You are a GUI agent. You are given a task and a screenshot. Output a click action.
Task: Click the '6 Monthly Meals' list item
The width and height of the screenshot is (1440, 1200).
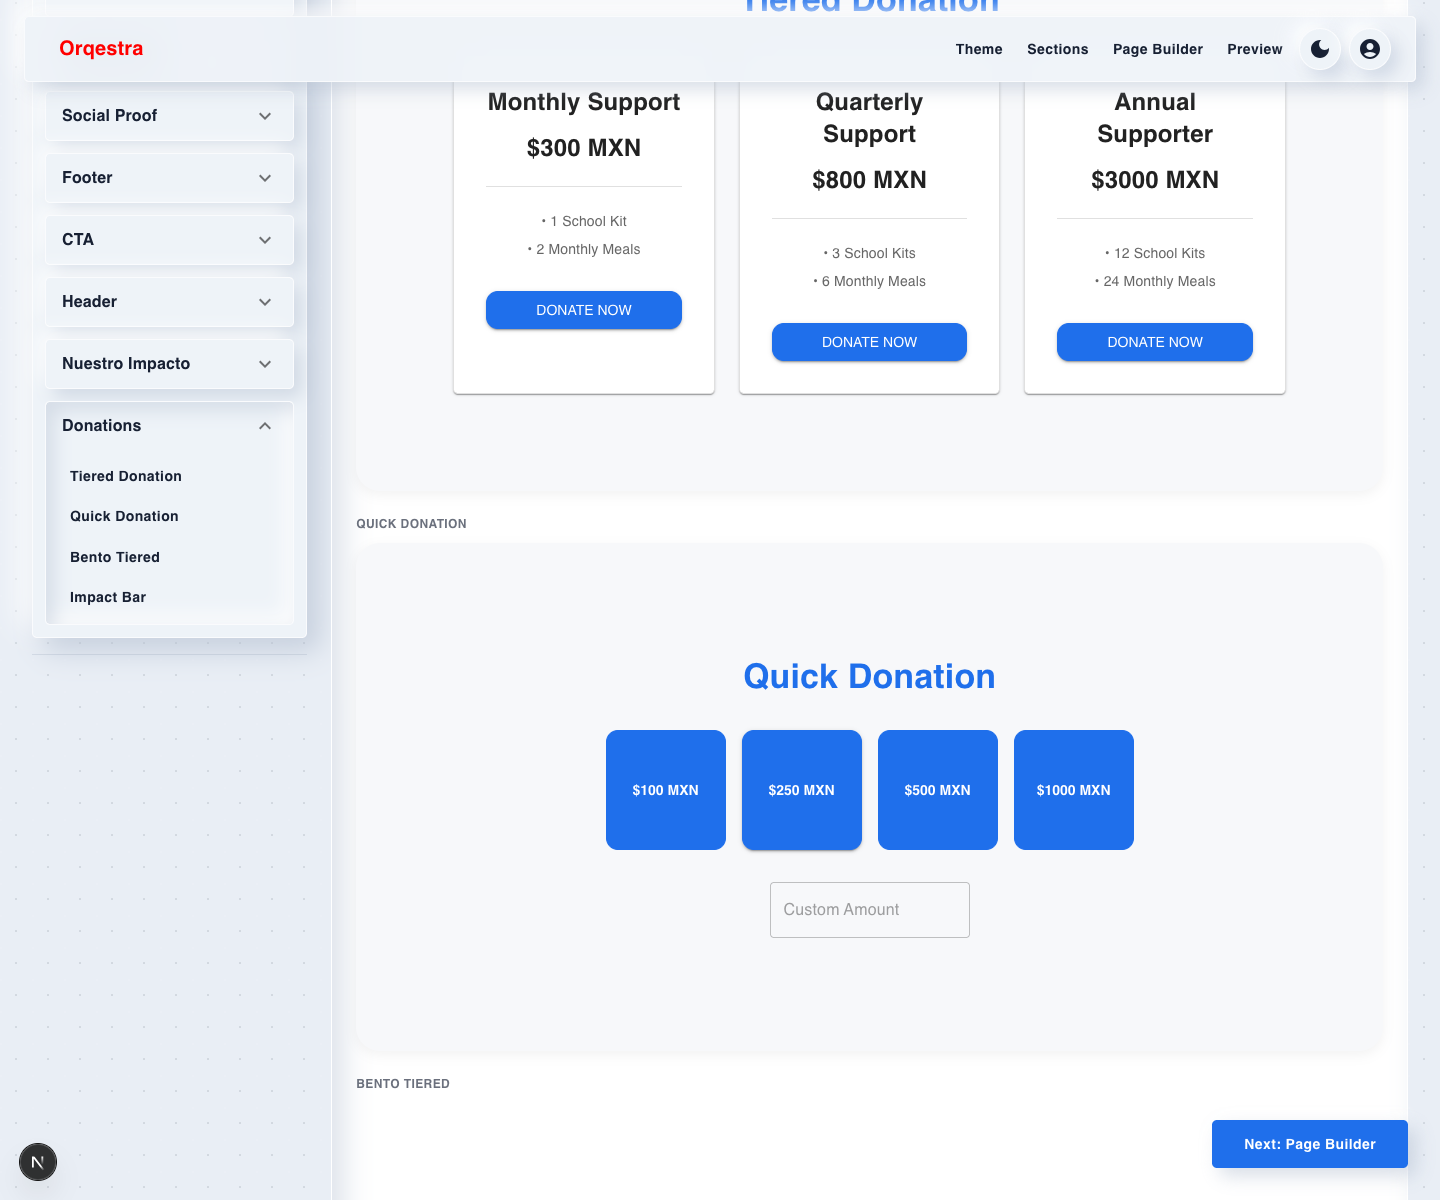pyautogui.click(x=869, y=281)
